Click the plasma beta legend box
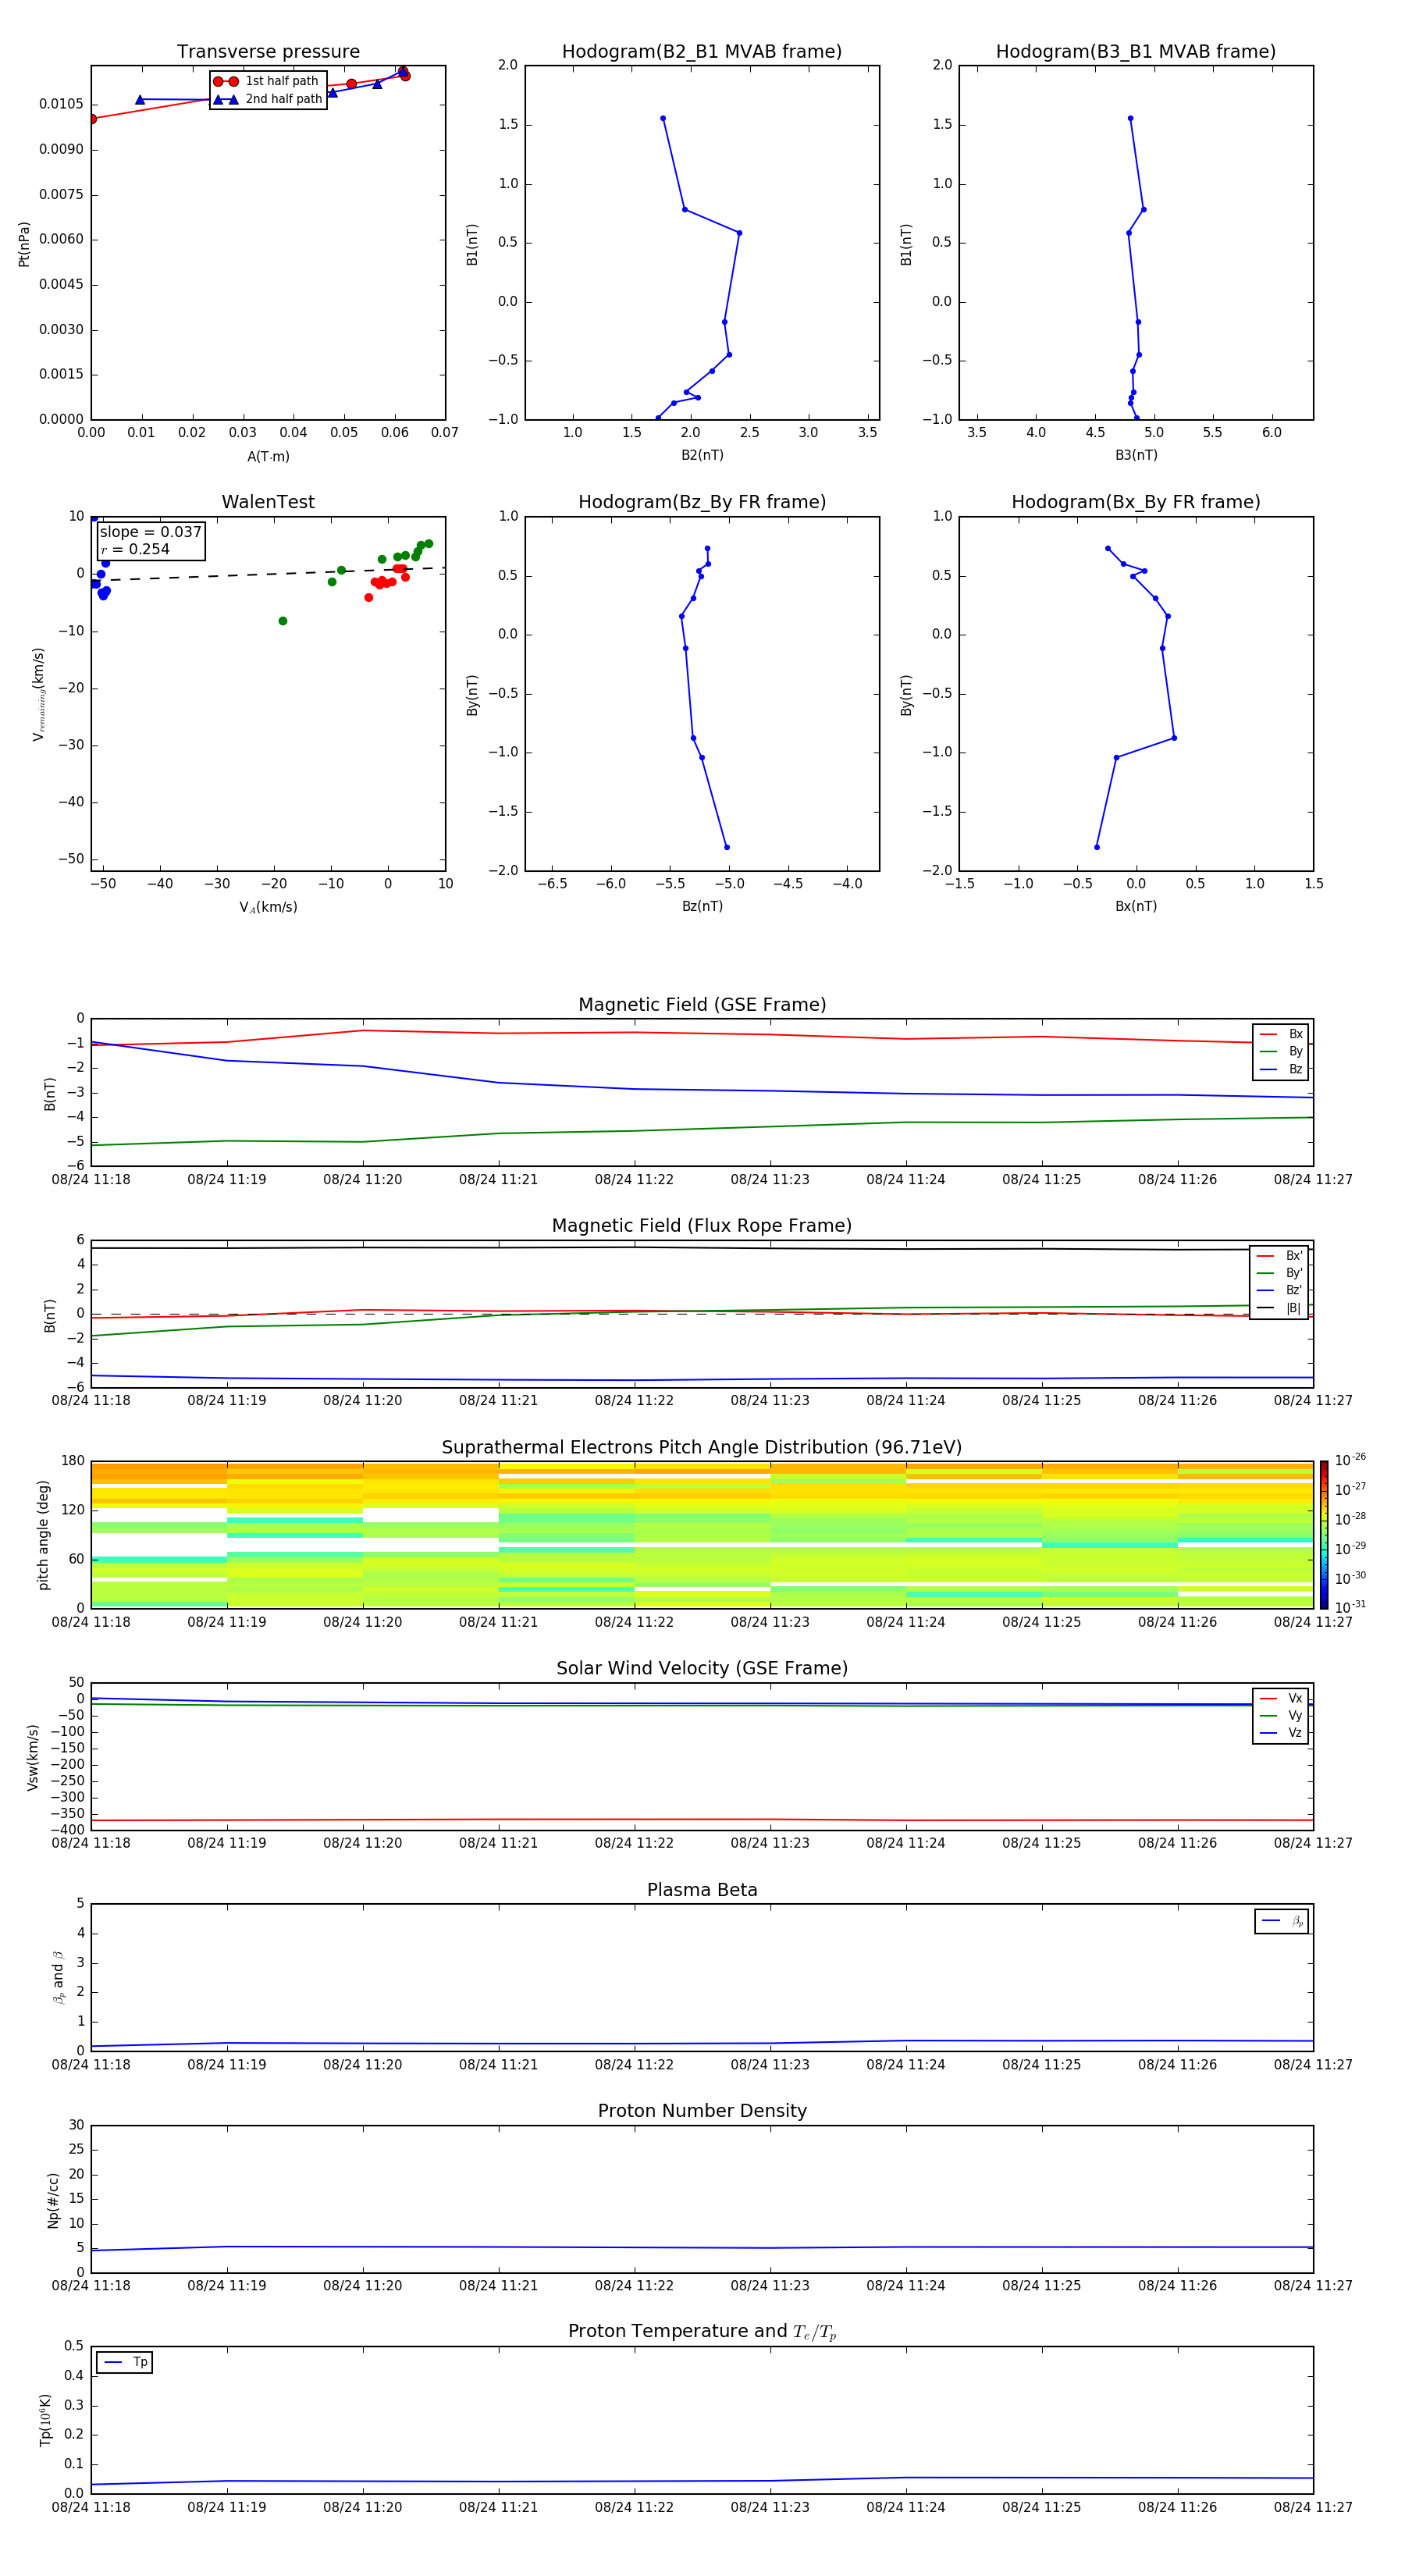Image resolution: width=1405 pixels, height=2576 pixels. pyautogui.click(x=1281, y=1921)
